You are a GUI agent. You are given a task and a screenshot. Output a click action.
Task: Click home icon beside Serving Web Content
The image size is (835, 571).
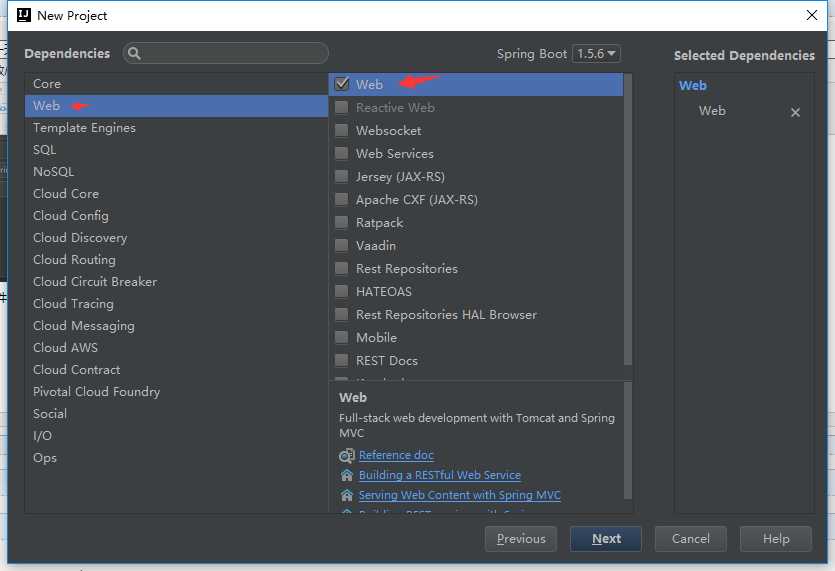tap(347, 495)
